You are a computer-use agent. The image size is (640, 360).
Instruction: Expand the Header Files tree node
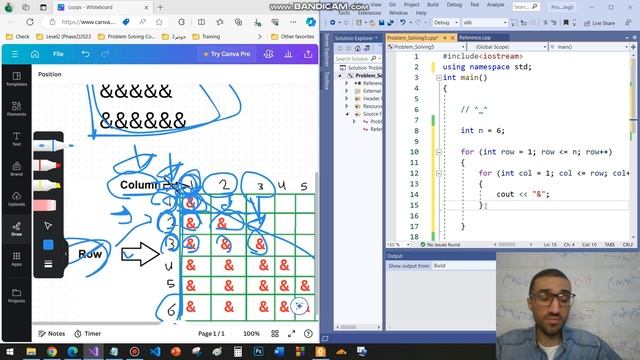[347, 98]
